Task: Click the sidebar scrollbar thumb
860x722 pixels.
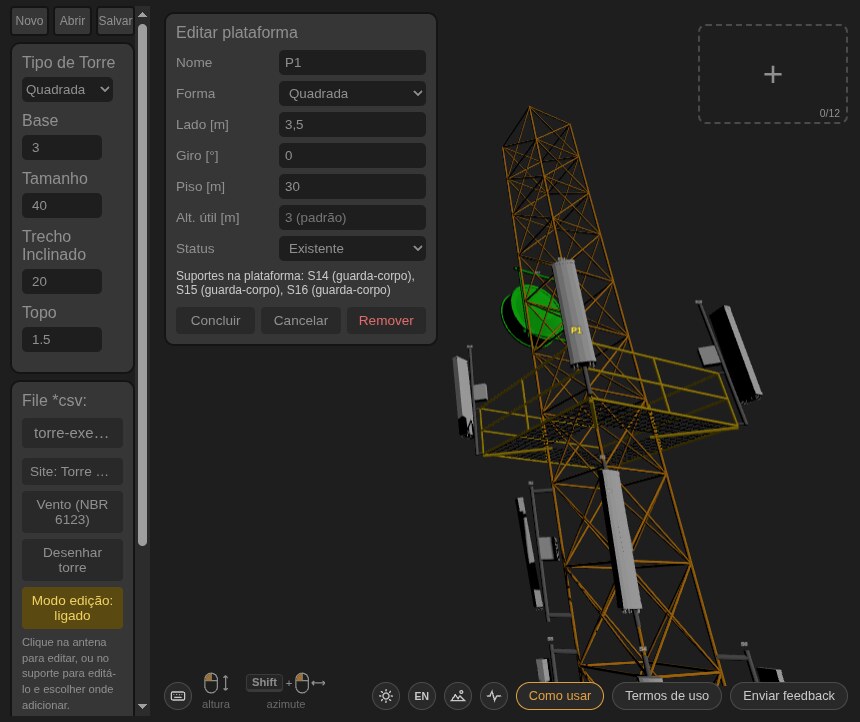Action: (x=143, y=284)
